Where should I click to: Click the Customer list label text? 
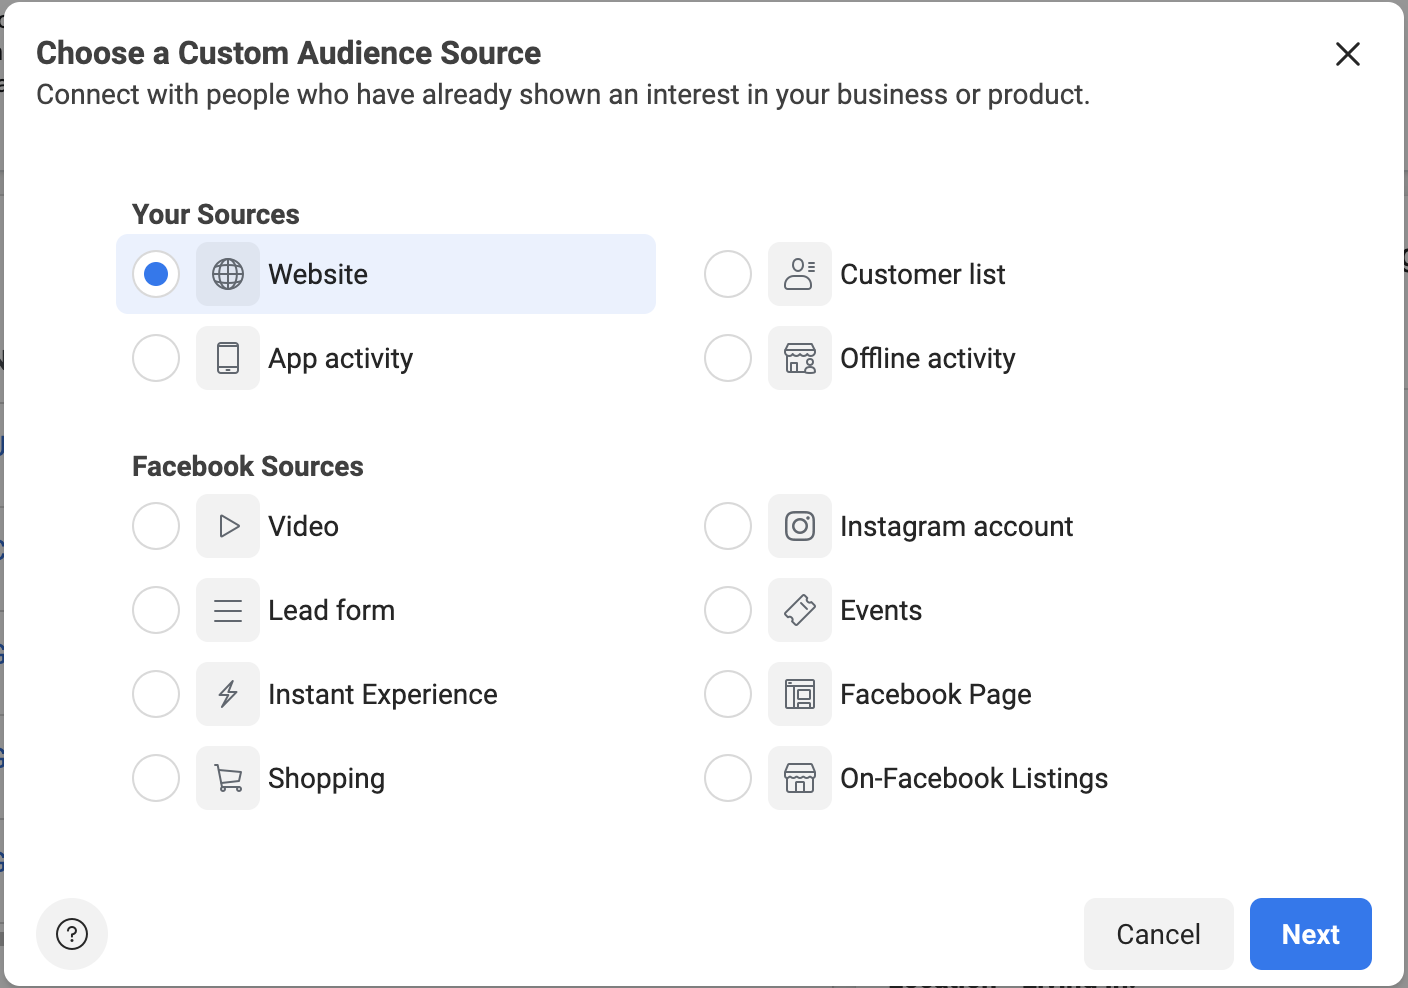[x=923, y=274]
